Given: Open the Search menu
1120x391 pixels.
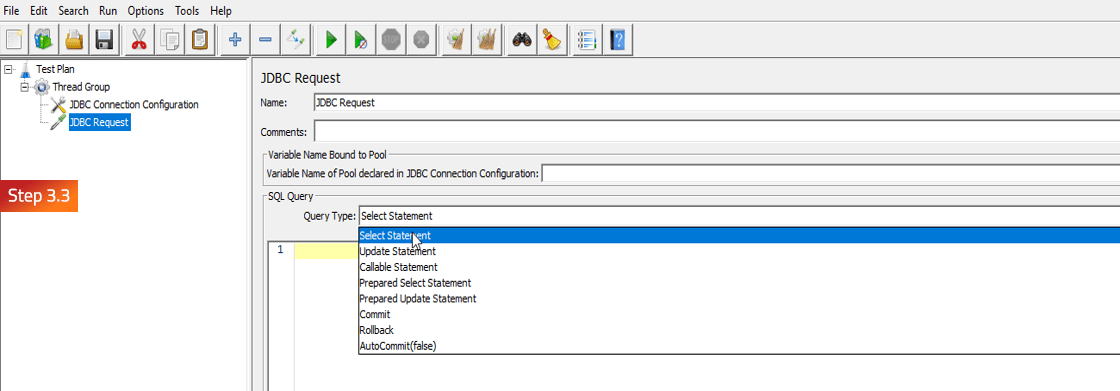Looking at the screenshot, I should [x=74, y=11].
